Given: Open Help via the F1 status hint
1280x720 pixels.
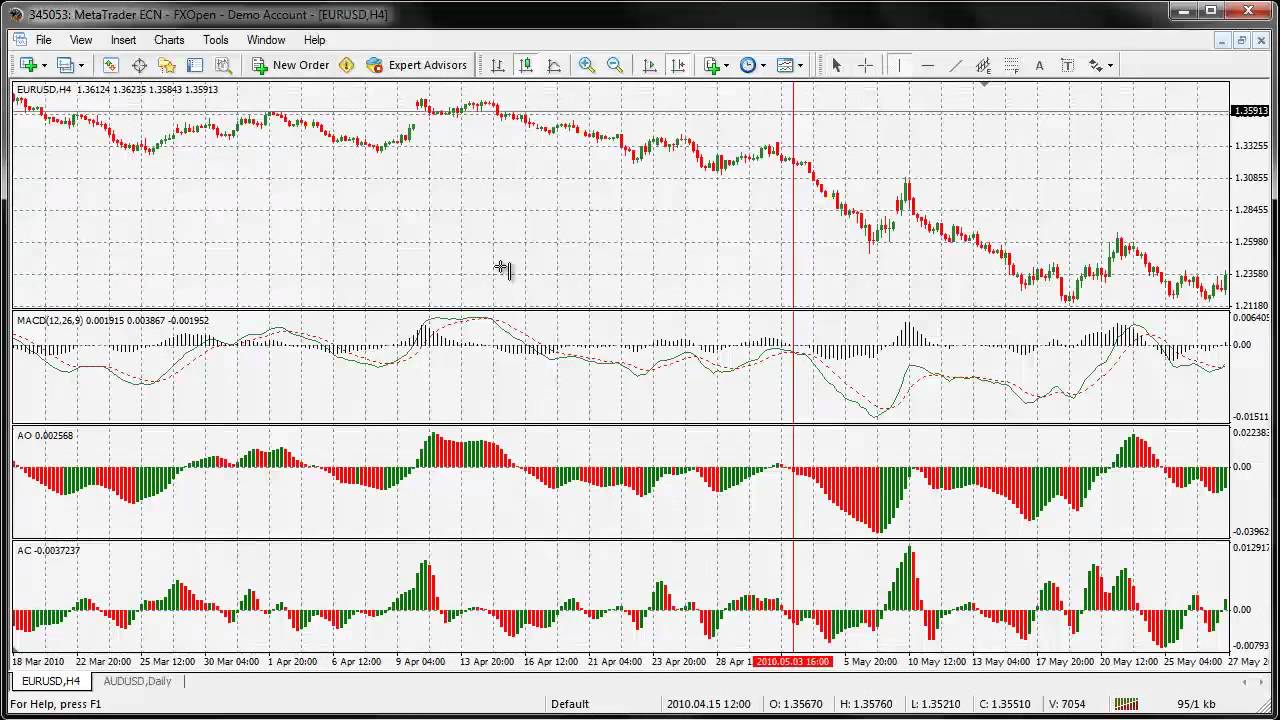Looking at the screenshot, I should pyautogui.click(x=56, y=704).
